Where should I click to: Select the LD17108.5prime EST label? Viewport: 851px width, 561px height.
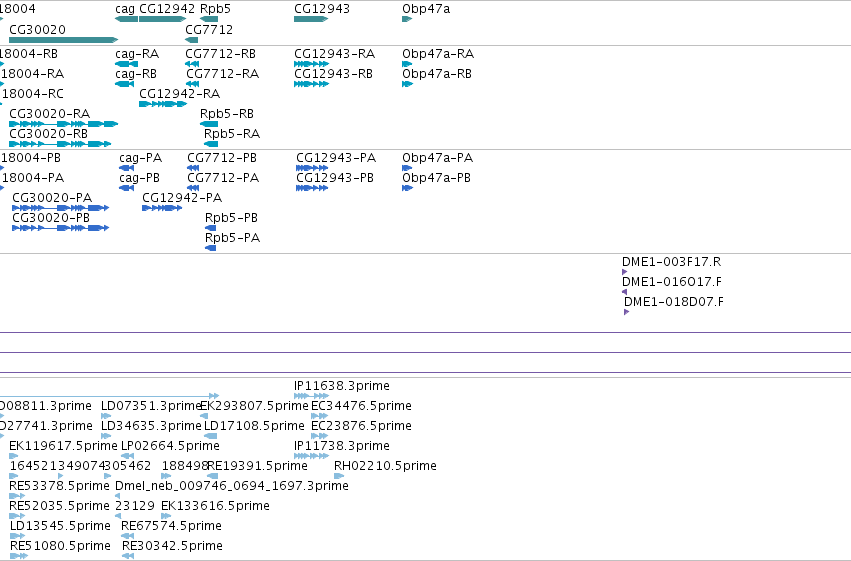255,426
